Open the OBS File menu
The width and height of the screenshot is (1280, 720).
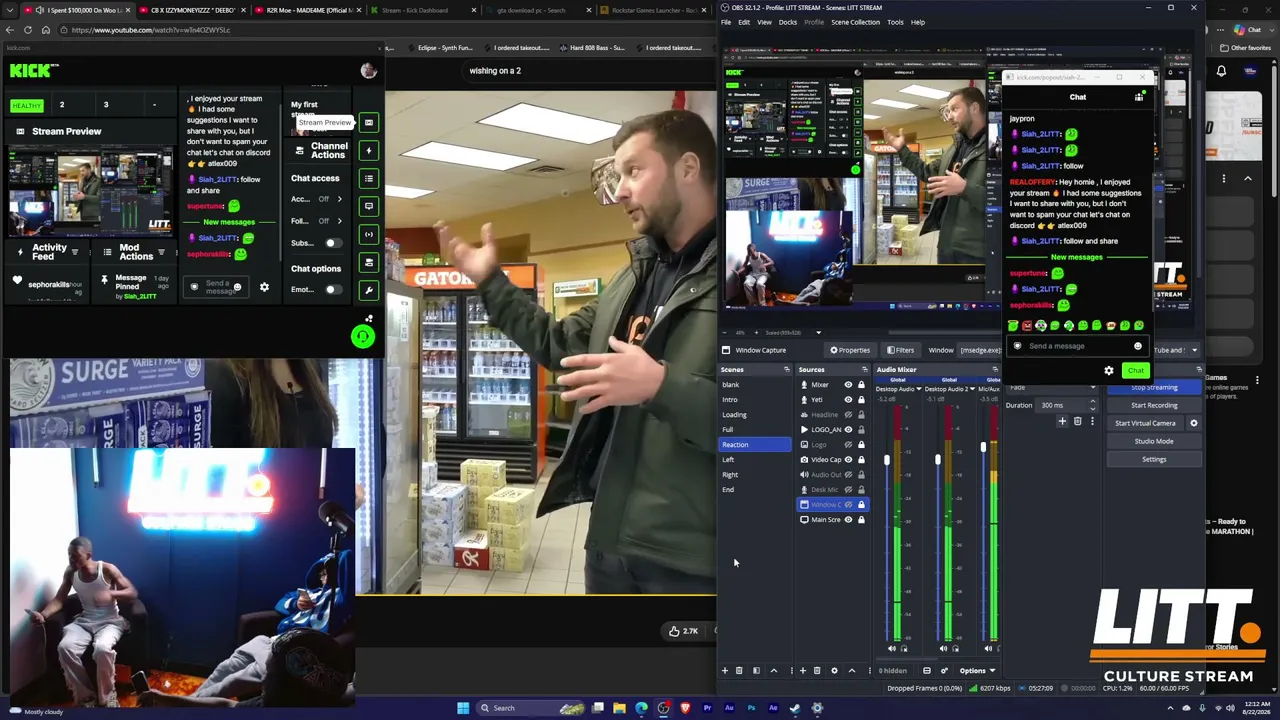tap(727, 22)
